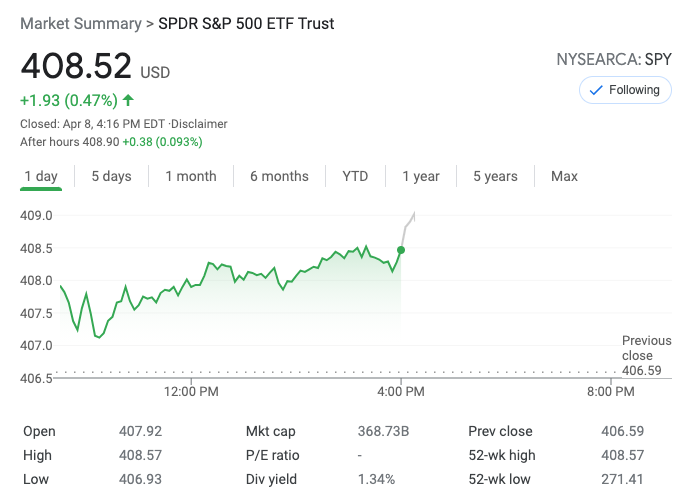Click the large 408.52 price value

[x=76, y=66]
